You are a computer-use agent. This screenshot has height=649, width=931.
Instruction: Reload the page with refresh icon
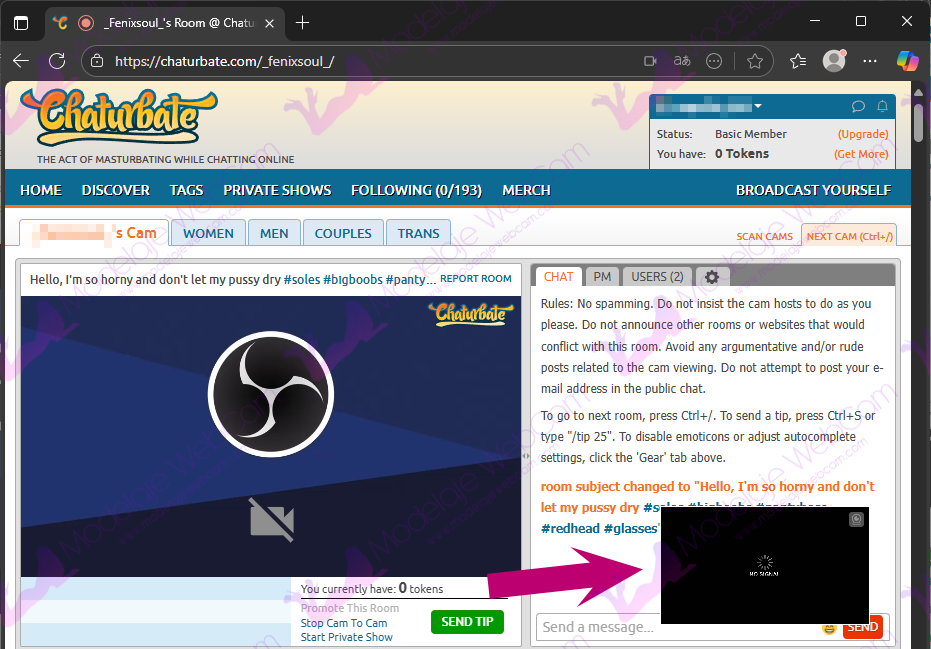pos(57,61)
